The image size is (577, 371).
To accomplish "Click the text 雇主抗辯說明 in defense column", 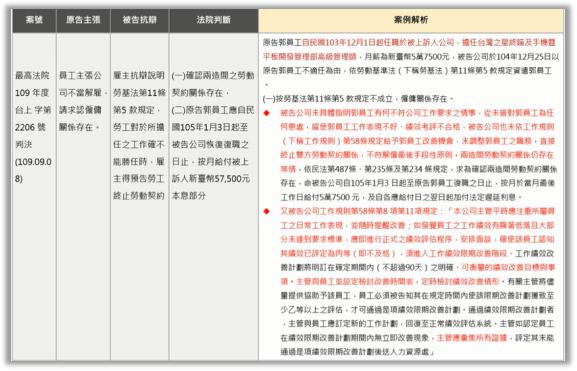I will click(x=139, y=75).
